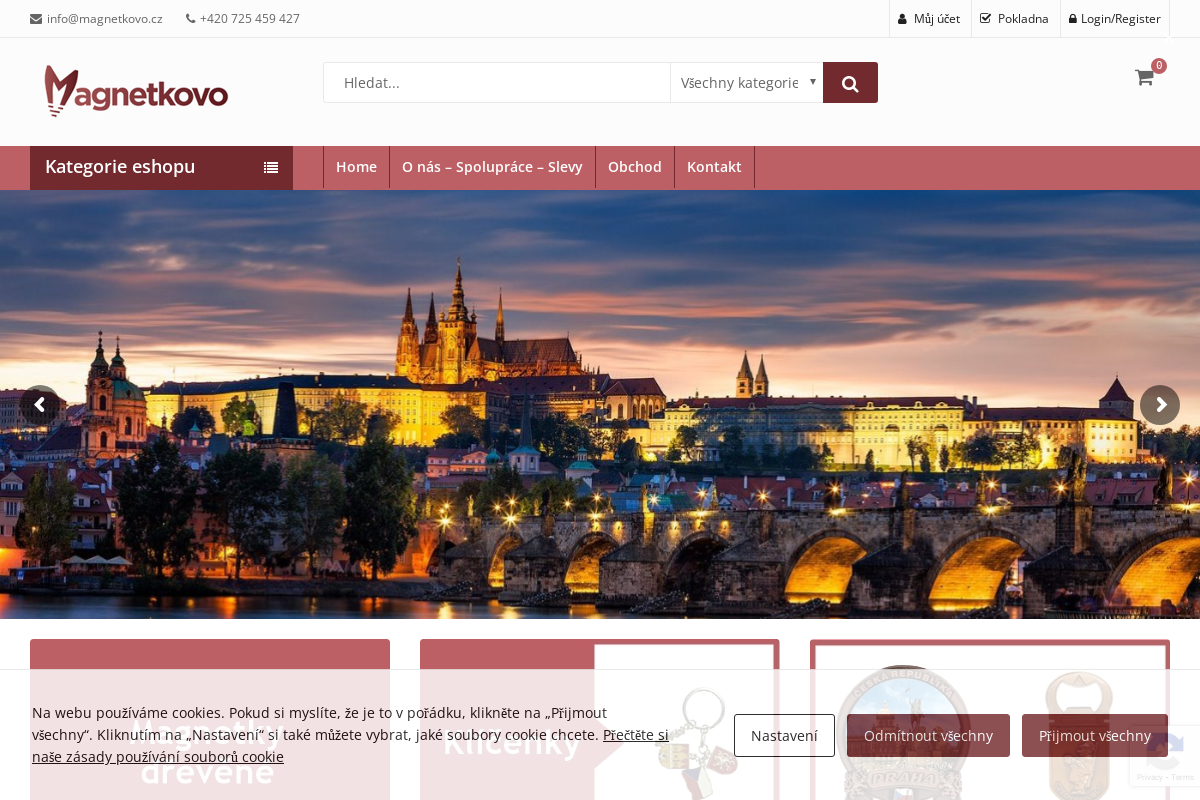Click the reCAPTCHA badge
This screenshot has height=800, width=1200.
coord(1164,755)
